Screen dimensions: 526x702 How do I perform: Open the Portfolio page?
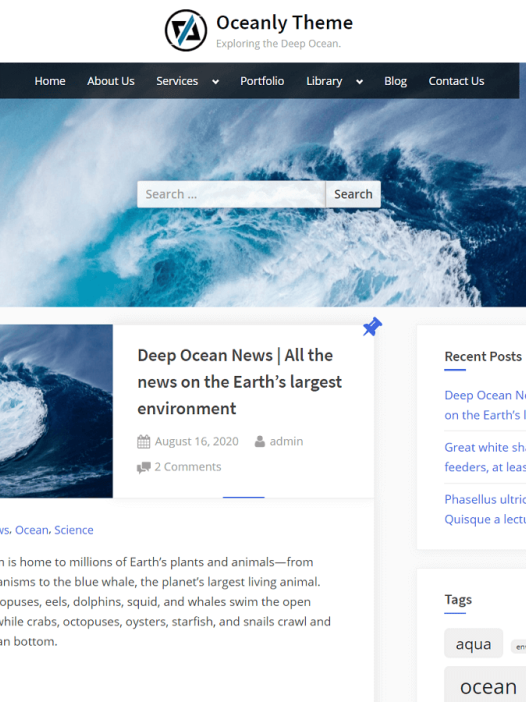pos(262,81)
